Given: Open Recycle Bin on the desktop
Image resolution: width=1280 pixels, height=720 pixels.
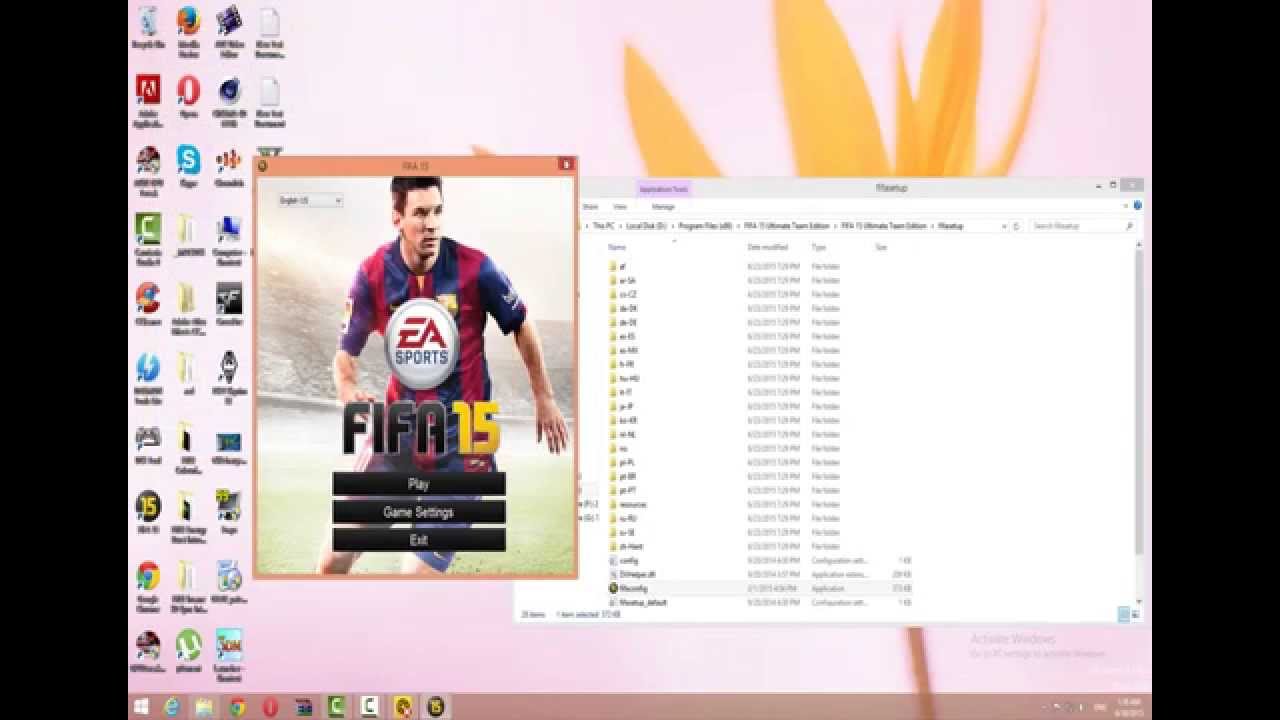Looking at the screenshot, I should pos(148,28).
